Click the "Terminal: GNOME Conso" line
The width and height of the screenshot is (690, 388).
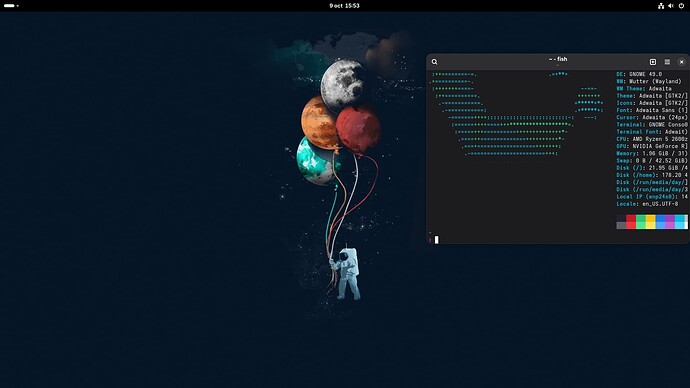652,124
